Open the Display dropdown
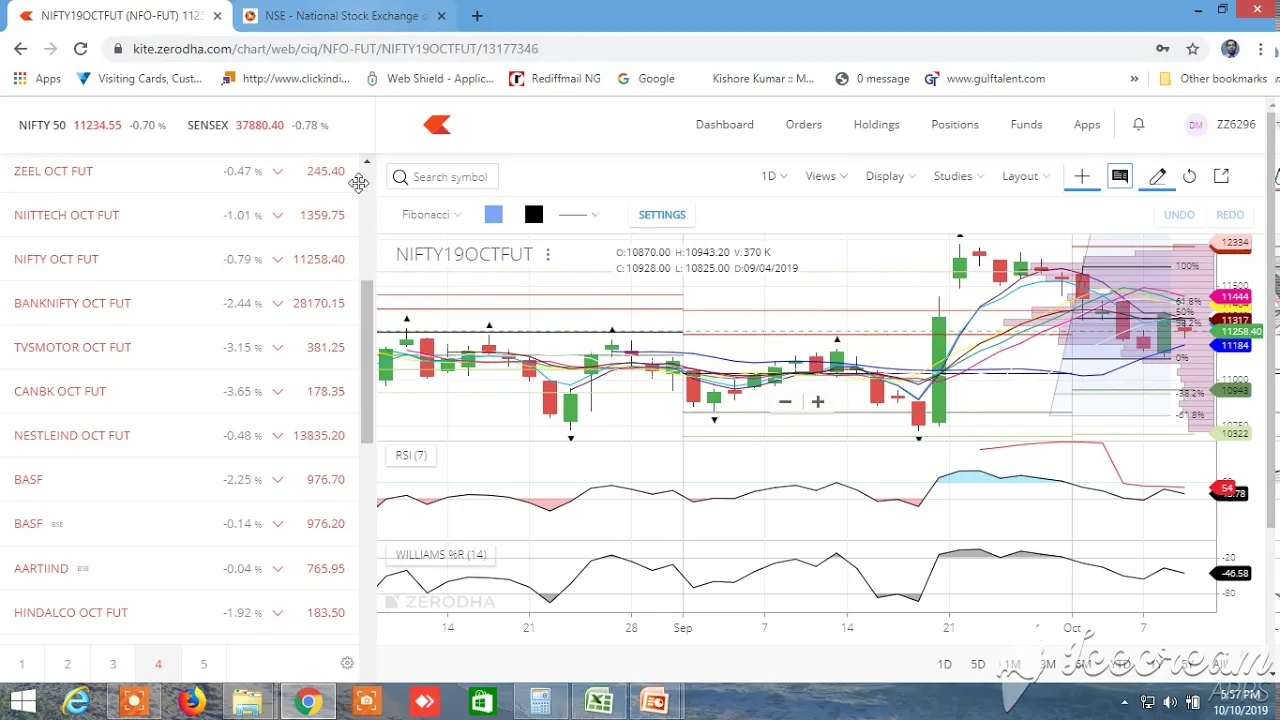The image size is (1280, 720). (890, 176)
